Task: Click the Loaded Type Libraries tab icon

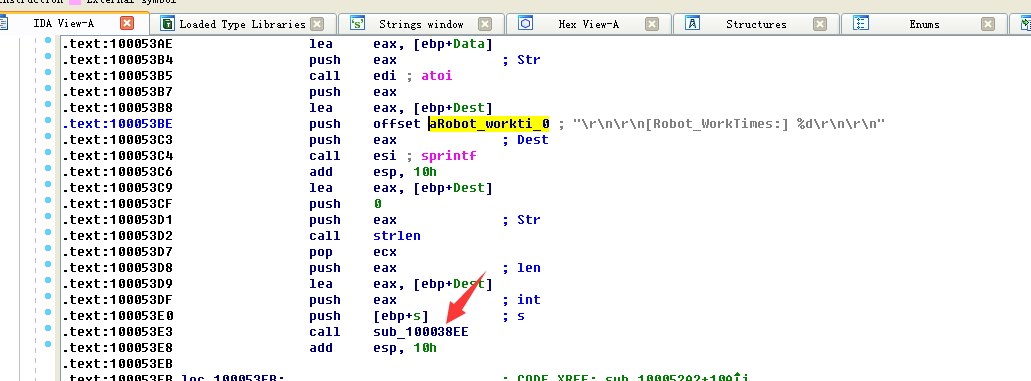Action: click(168, 24)
